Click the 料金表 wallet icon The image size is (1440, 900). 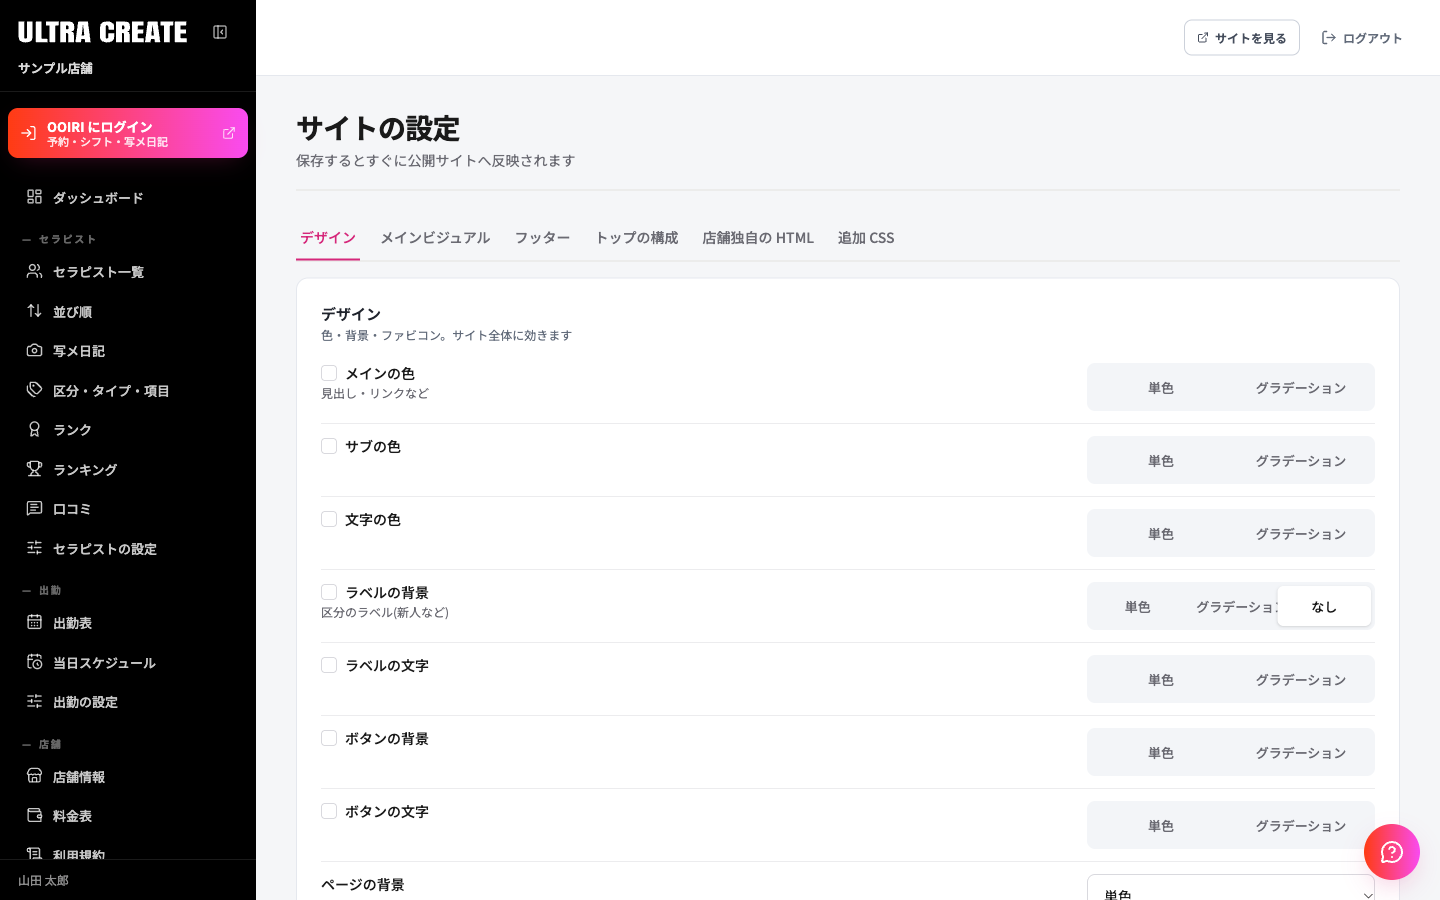coord(34,815)
